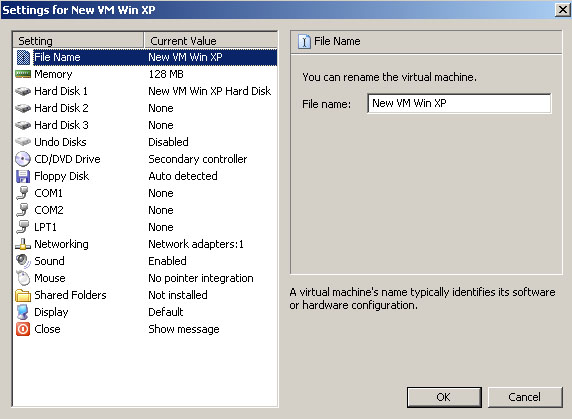Click the Hard Disk 1 drive icon
The width and height of the screenshot is (572, 419).
tap(23, 91)
